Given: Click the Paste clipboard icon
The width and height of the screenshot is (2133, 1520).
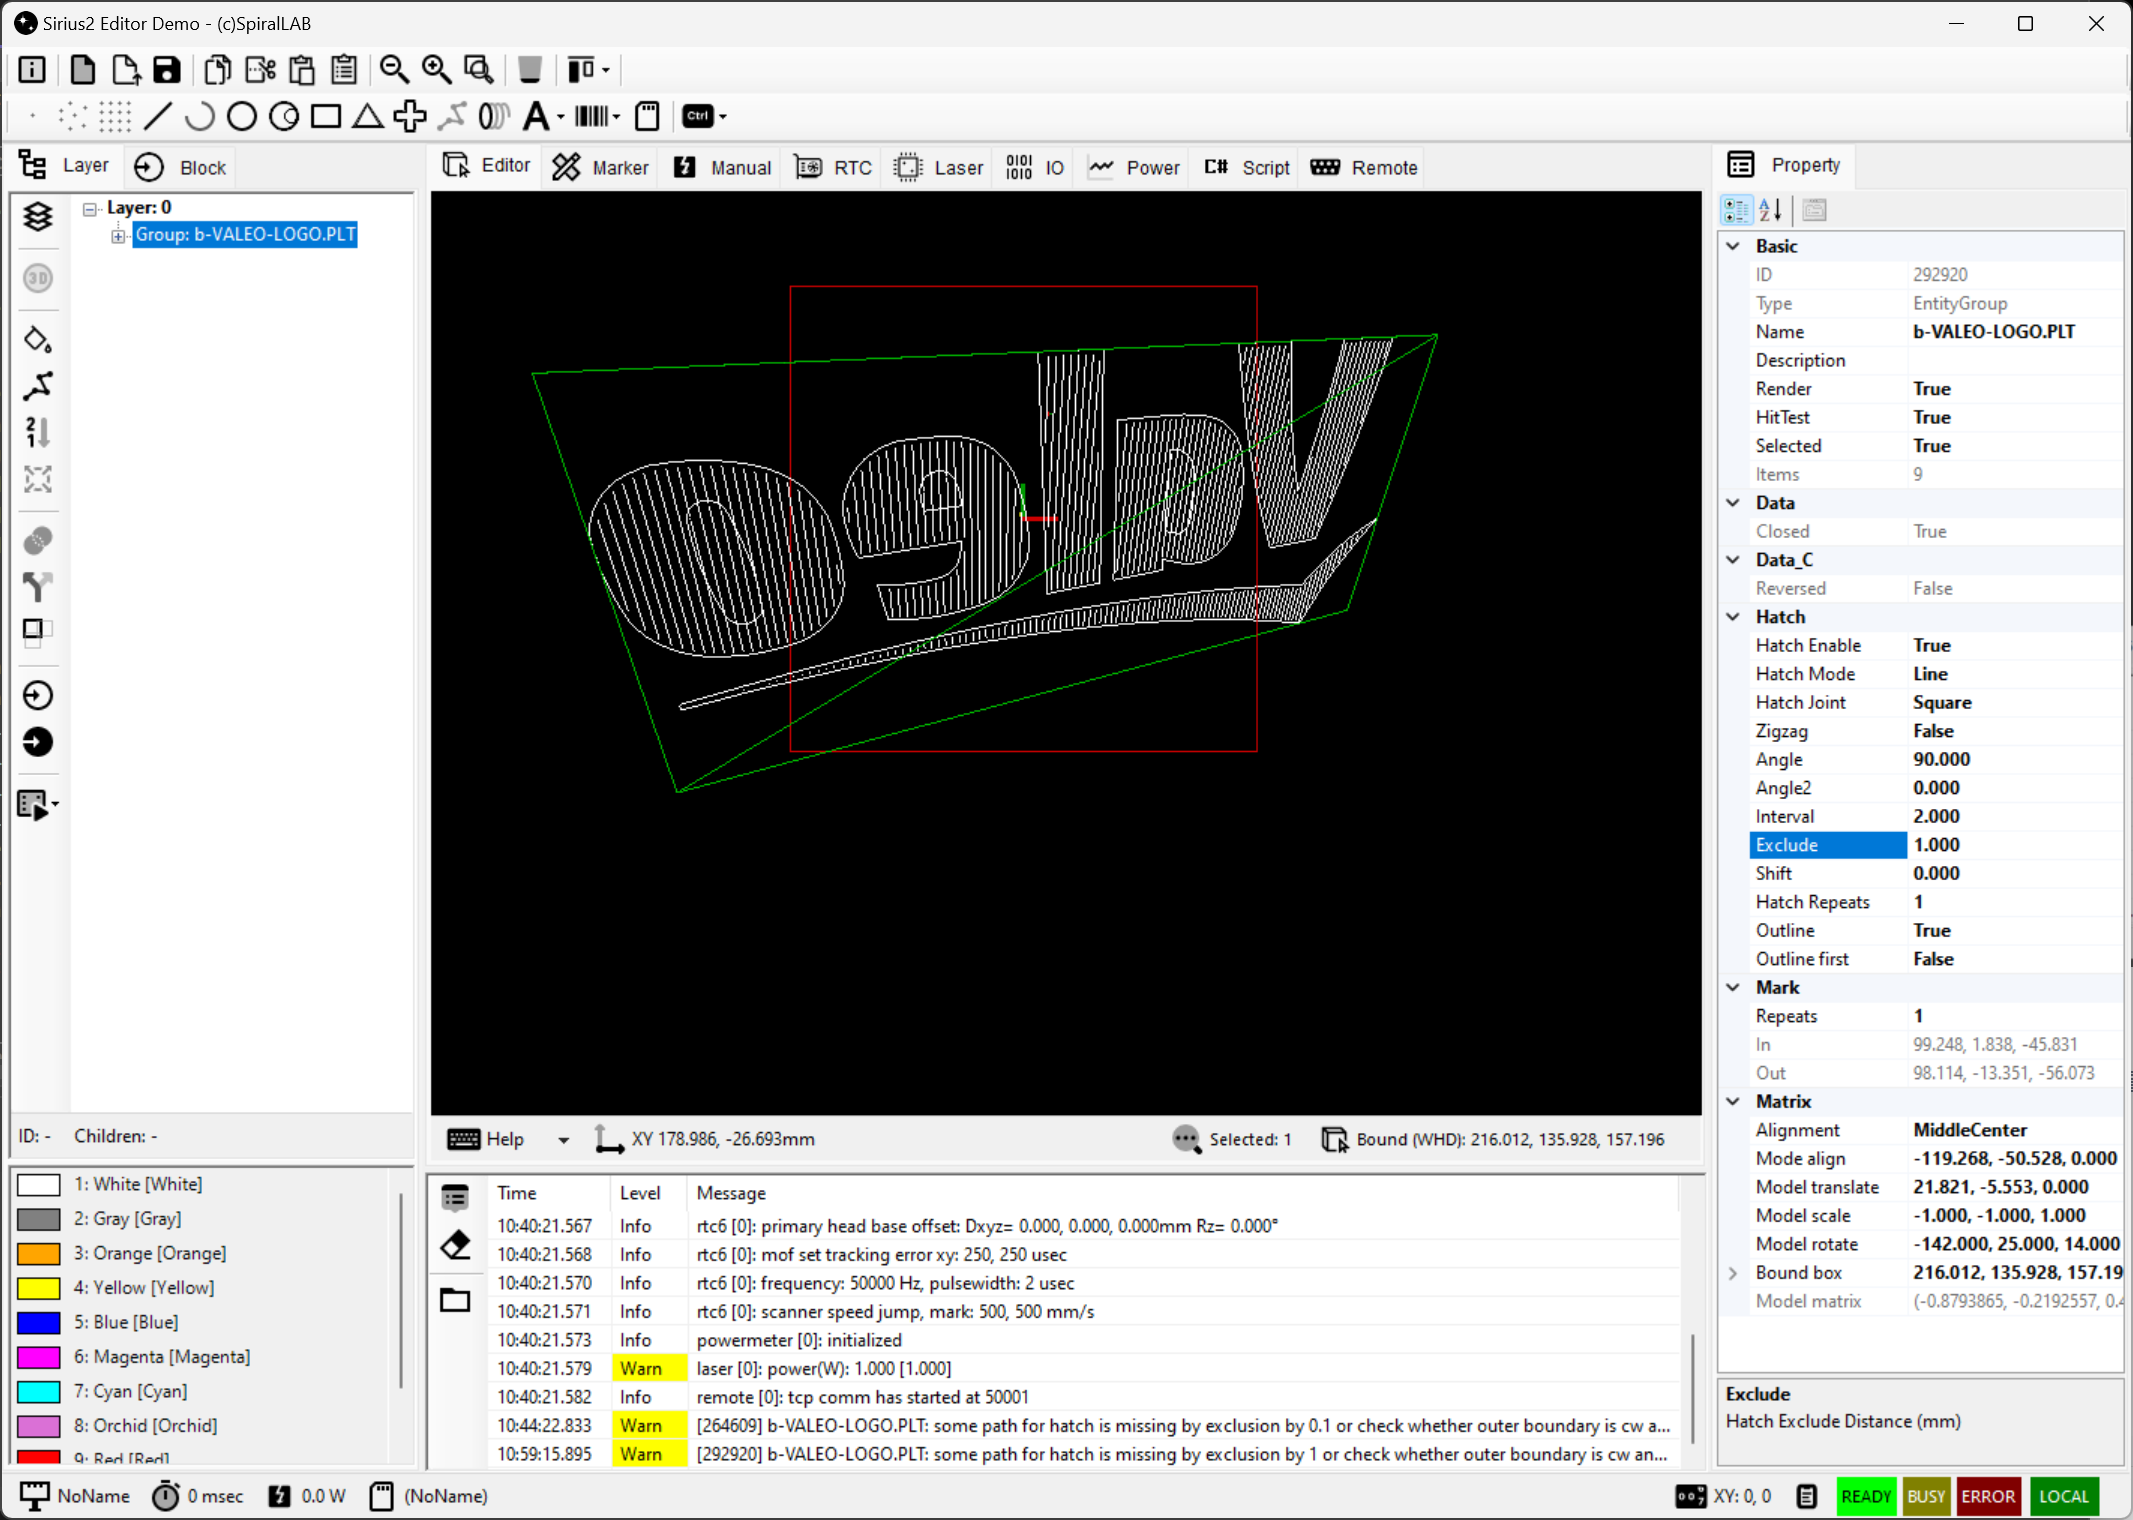Looking at the screenshot, I should pos(302,69).
